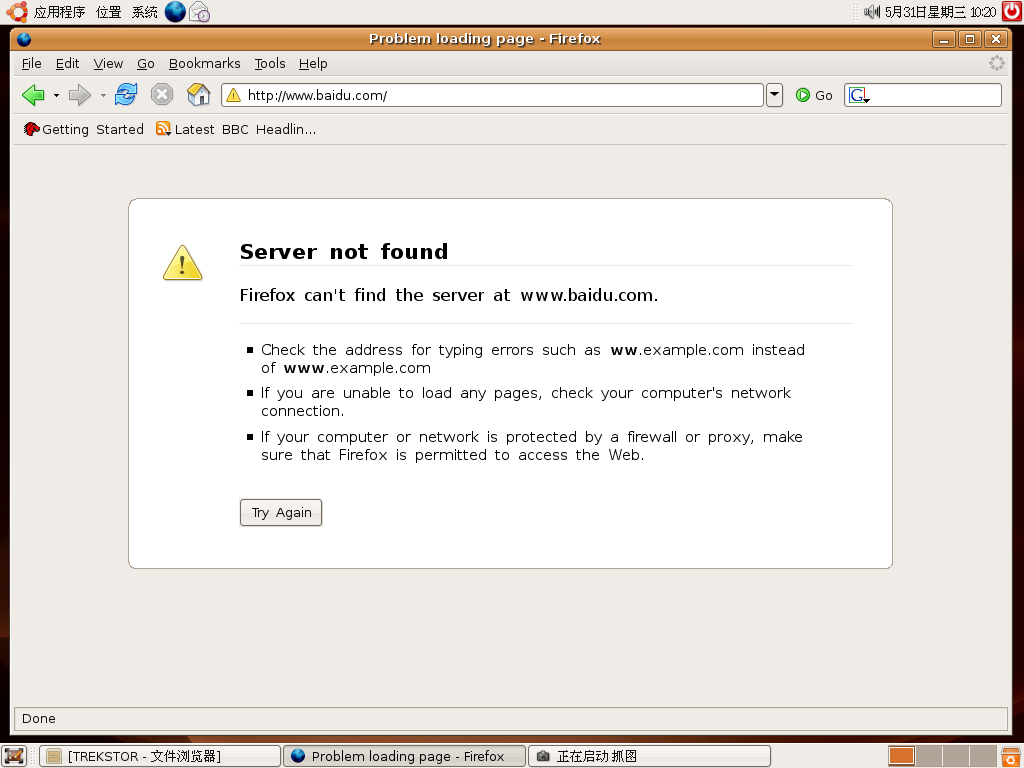Click the Show Desktop icon in bottom panel
This screenshot has height=768, width=1024.
click(14, 756)
